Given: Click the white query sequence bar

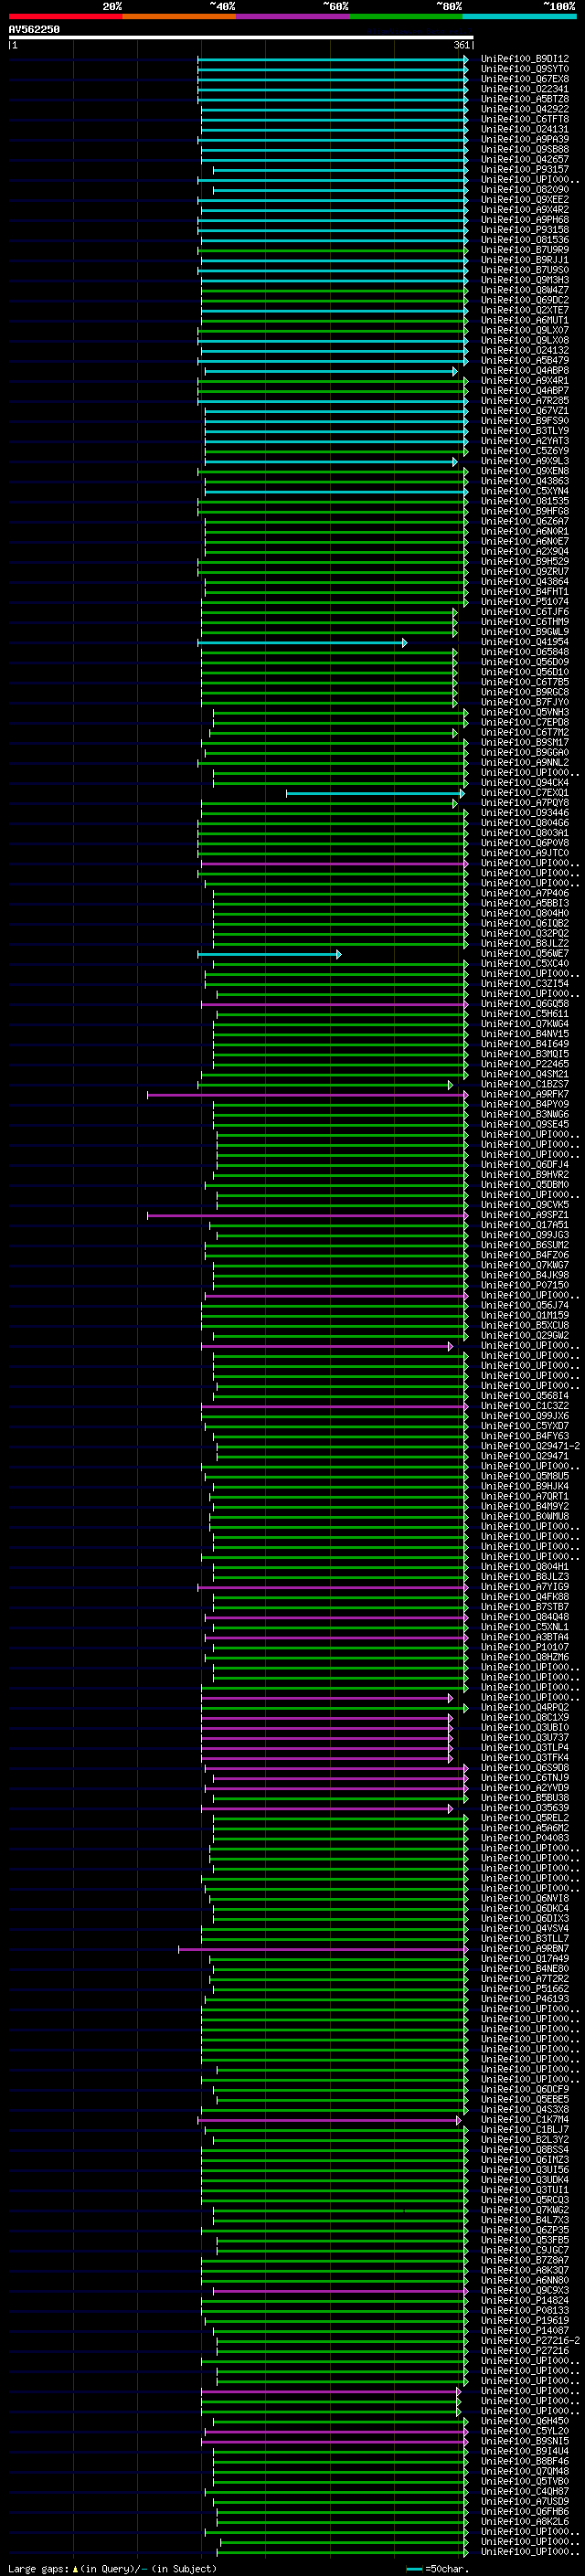Looking at the screenshot, I should (241, 38).
